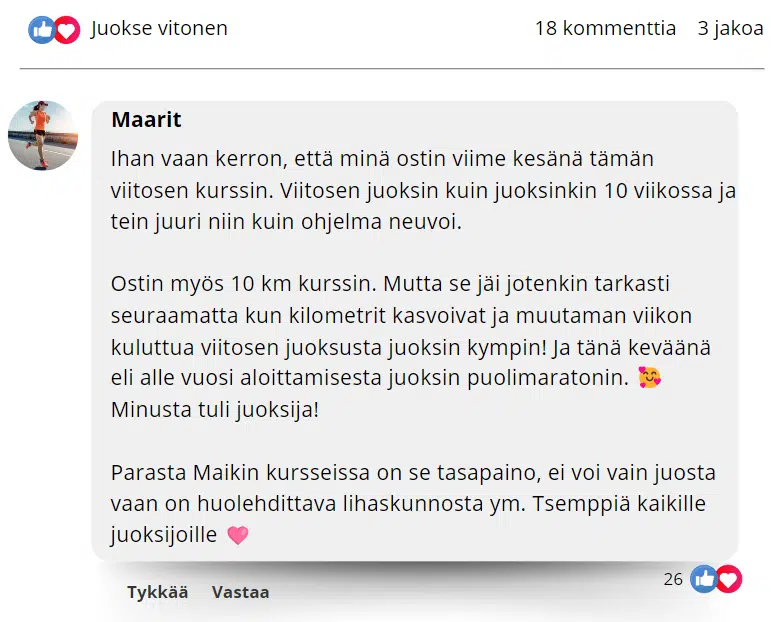The width and height of the screenshot is (771, 622).
Task: Click the name Maarit in the comment
Action: click(x=146, y=120)
